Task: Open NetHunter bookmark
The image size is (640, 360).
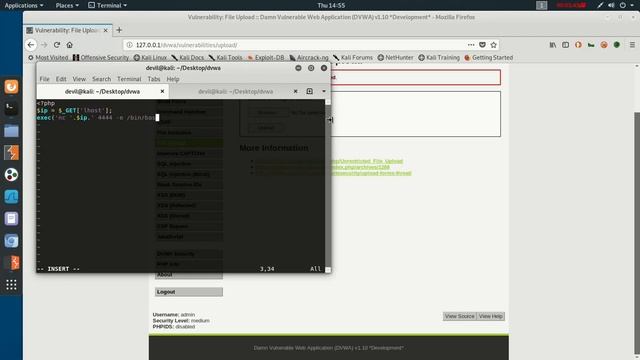Action: (396, 58)
